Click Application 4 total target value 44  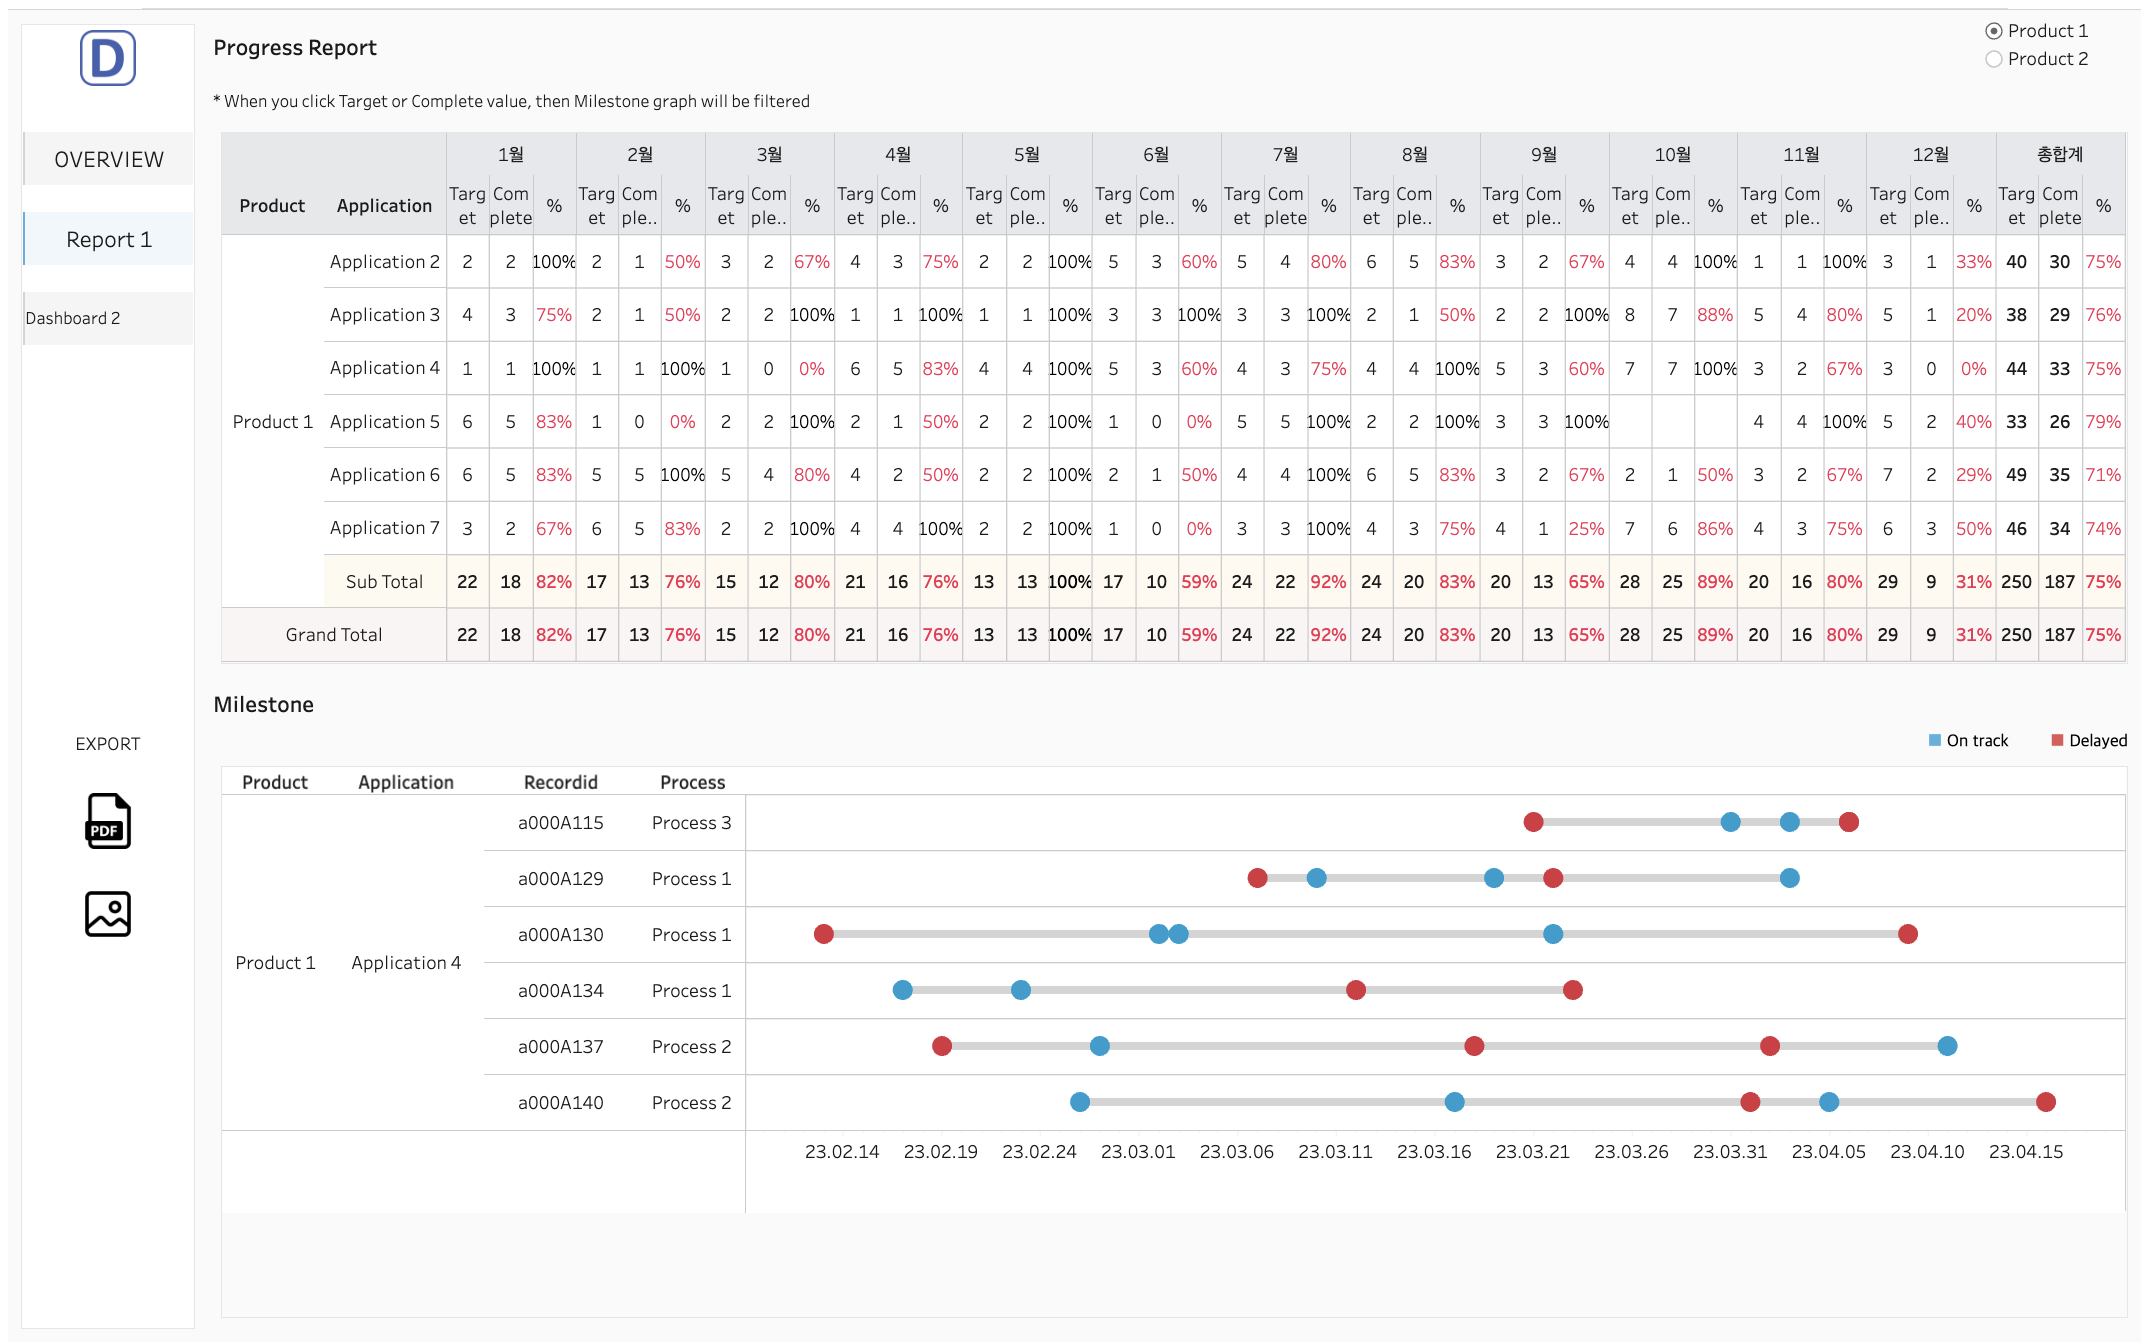[x=2016, y=369]
